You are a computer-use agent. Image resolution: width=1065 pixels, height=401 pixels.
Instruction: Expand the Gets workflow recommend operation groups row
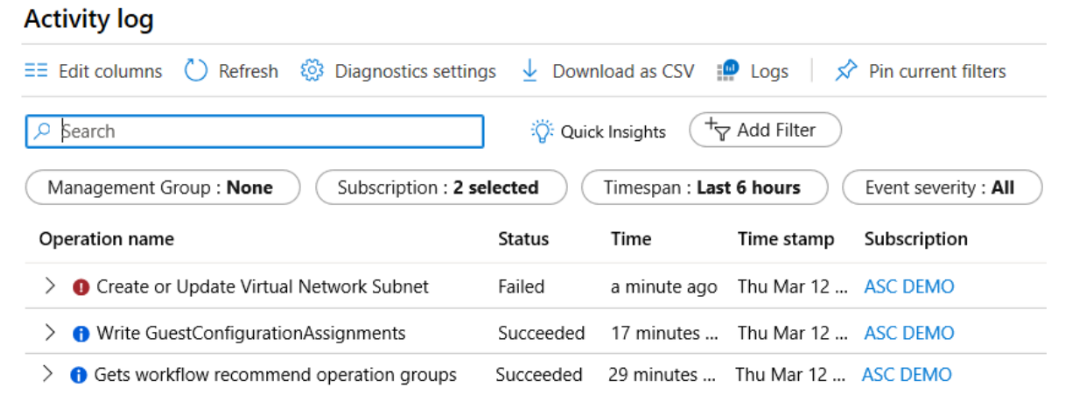[x=47, y=374]
